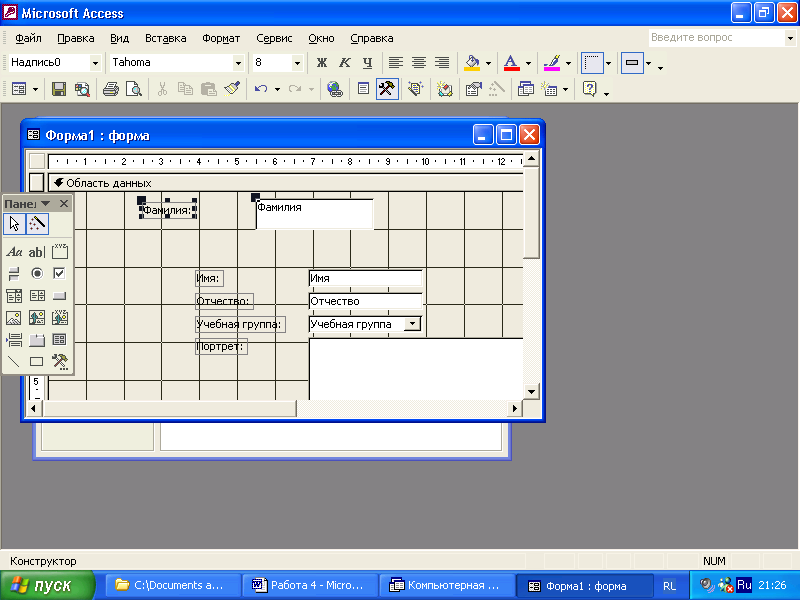Click the Paste clipboard icon
This screenshot has width=800, height=600.
pos(208,89)
